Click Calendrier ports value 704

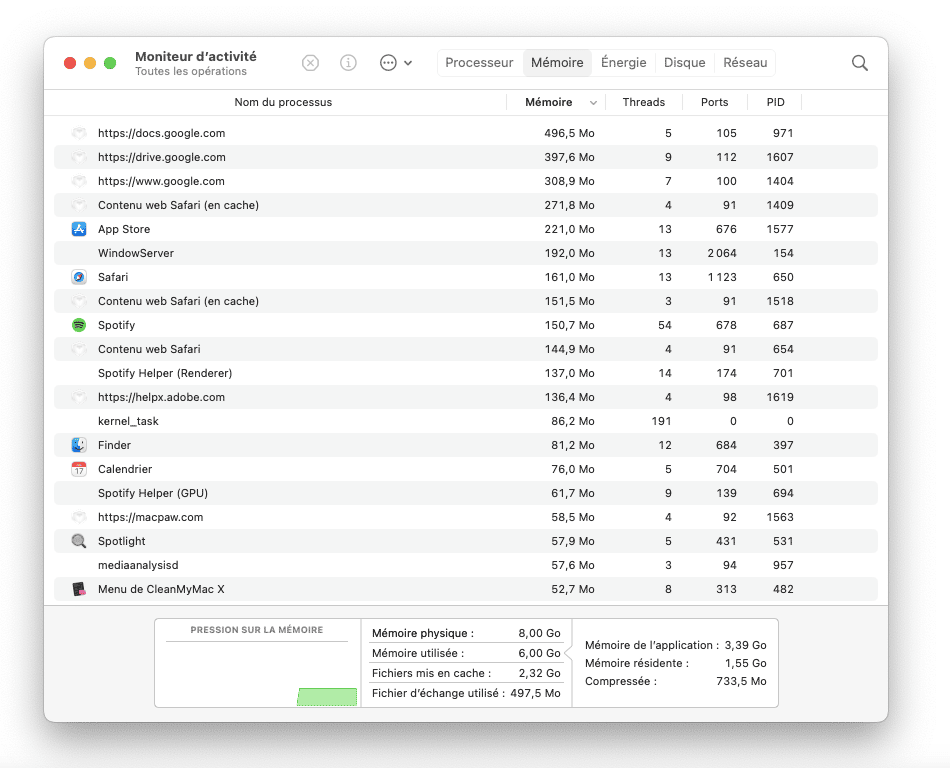726,469
